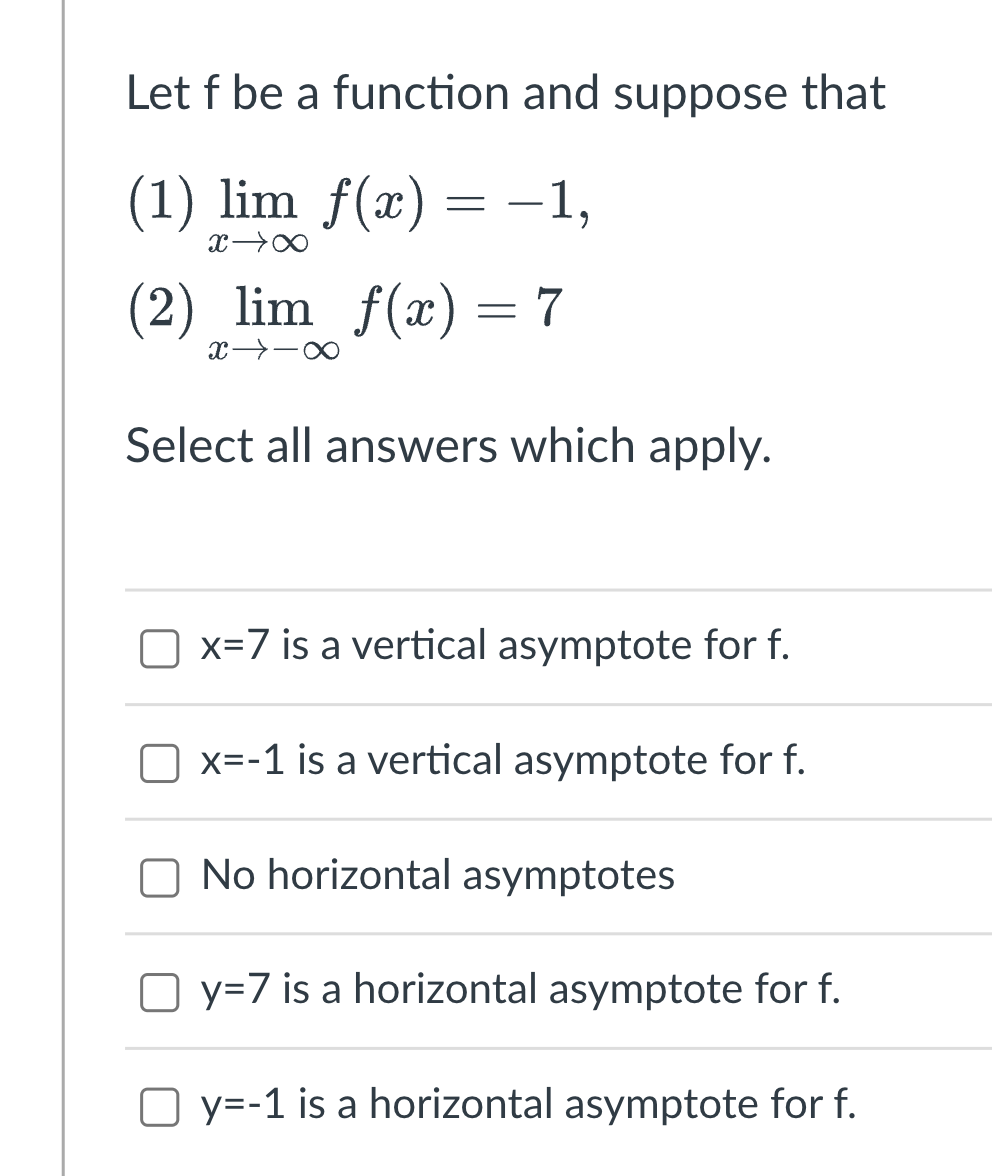
Task: Click the answer text 'x=-1 is a vertical asymptote for f.'
Action: point(503,760)
